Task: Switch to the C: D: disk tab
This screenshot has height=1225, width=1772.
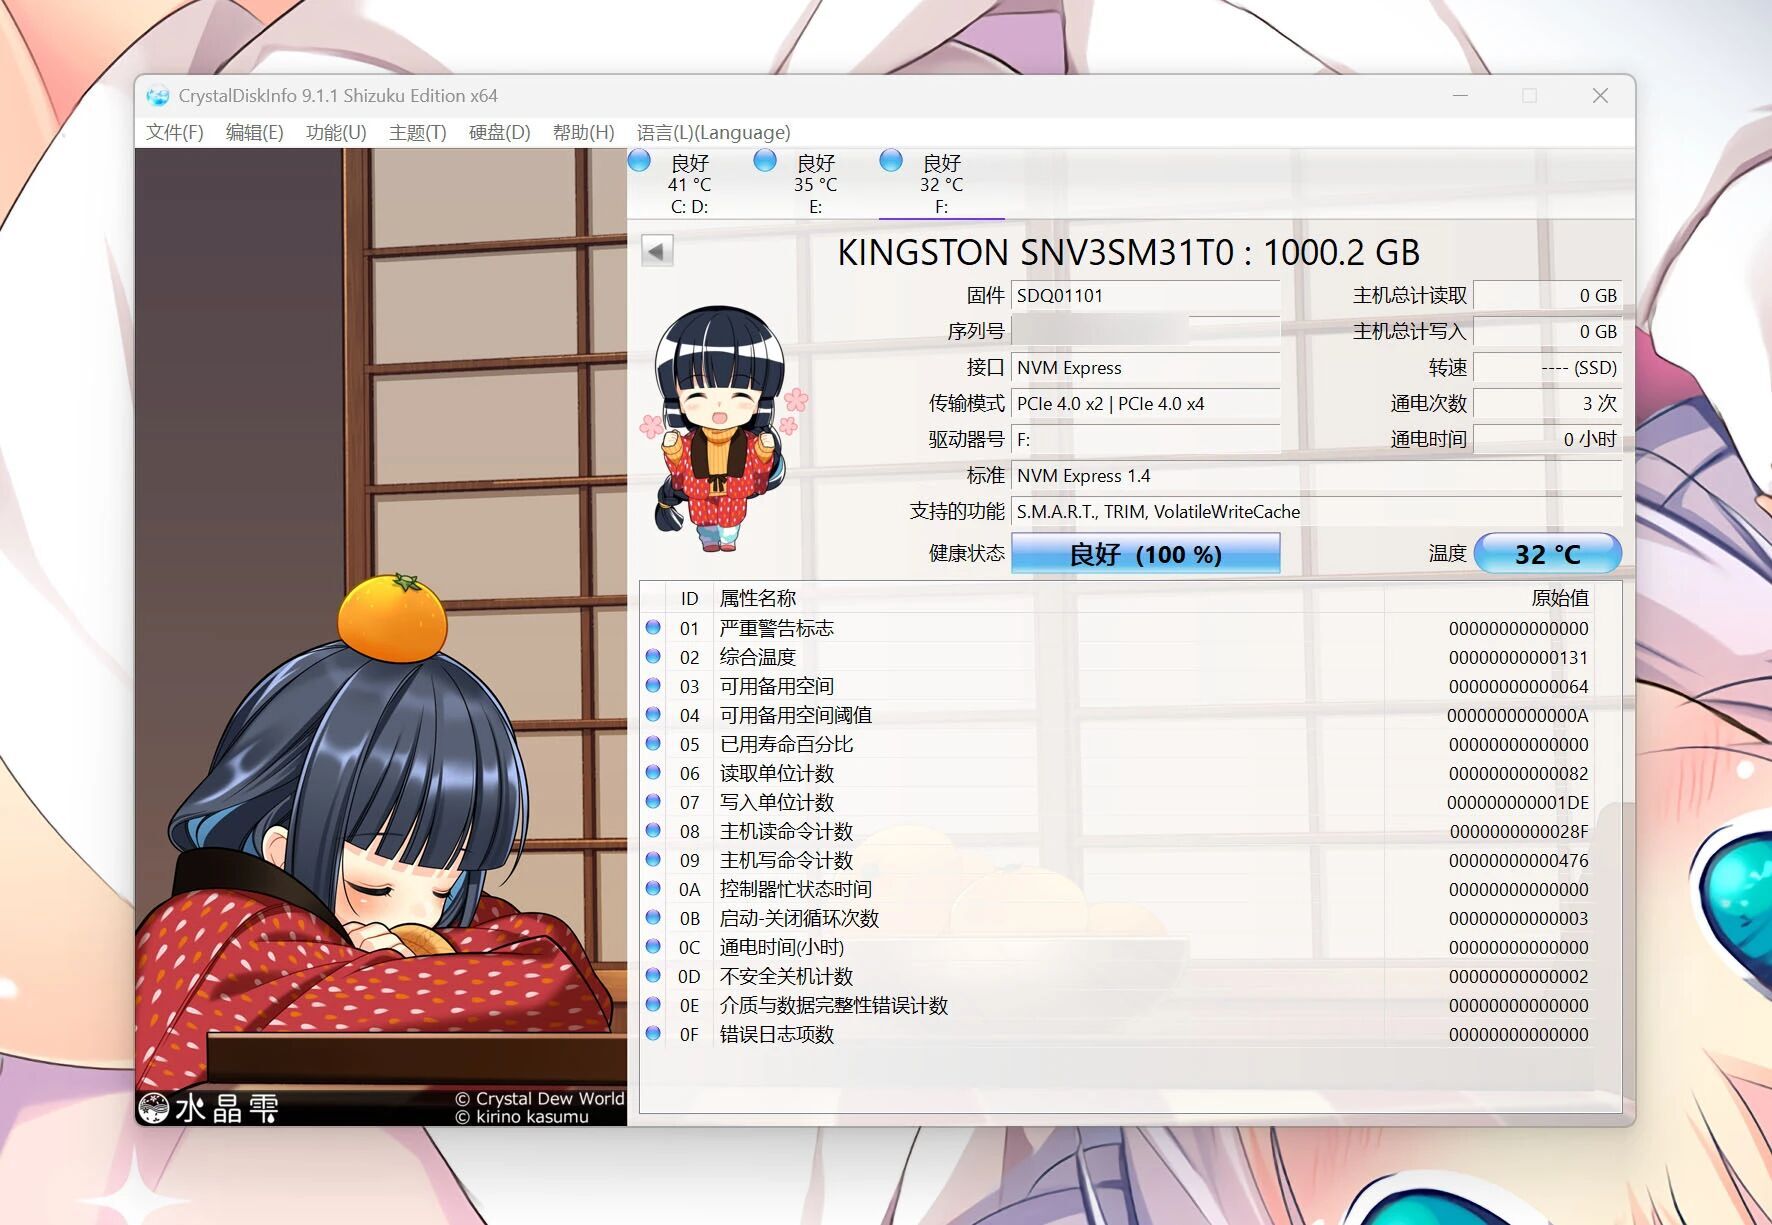Action: click(690, 183)
